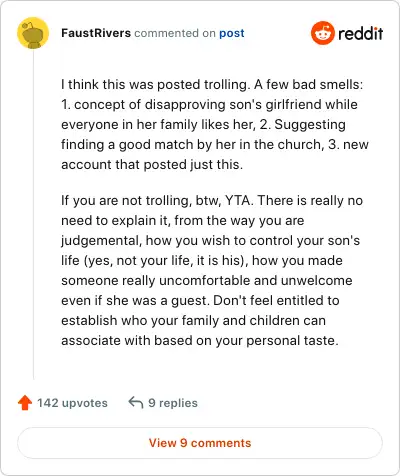This screenshot has width=400, height=476.
Task: Click the line "account that posted just this."
Action: 152,164
